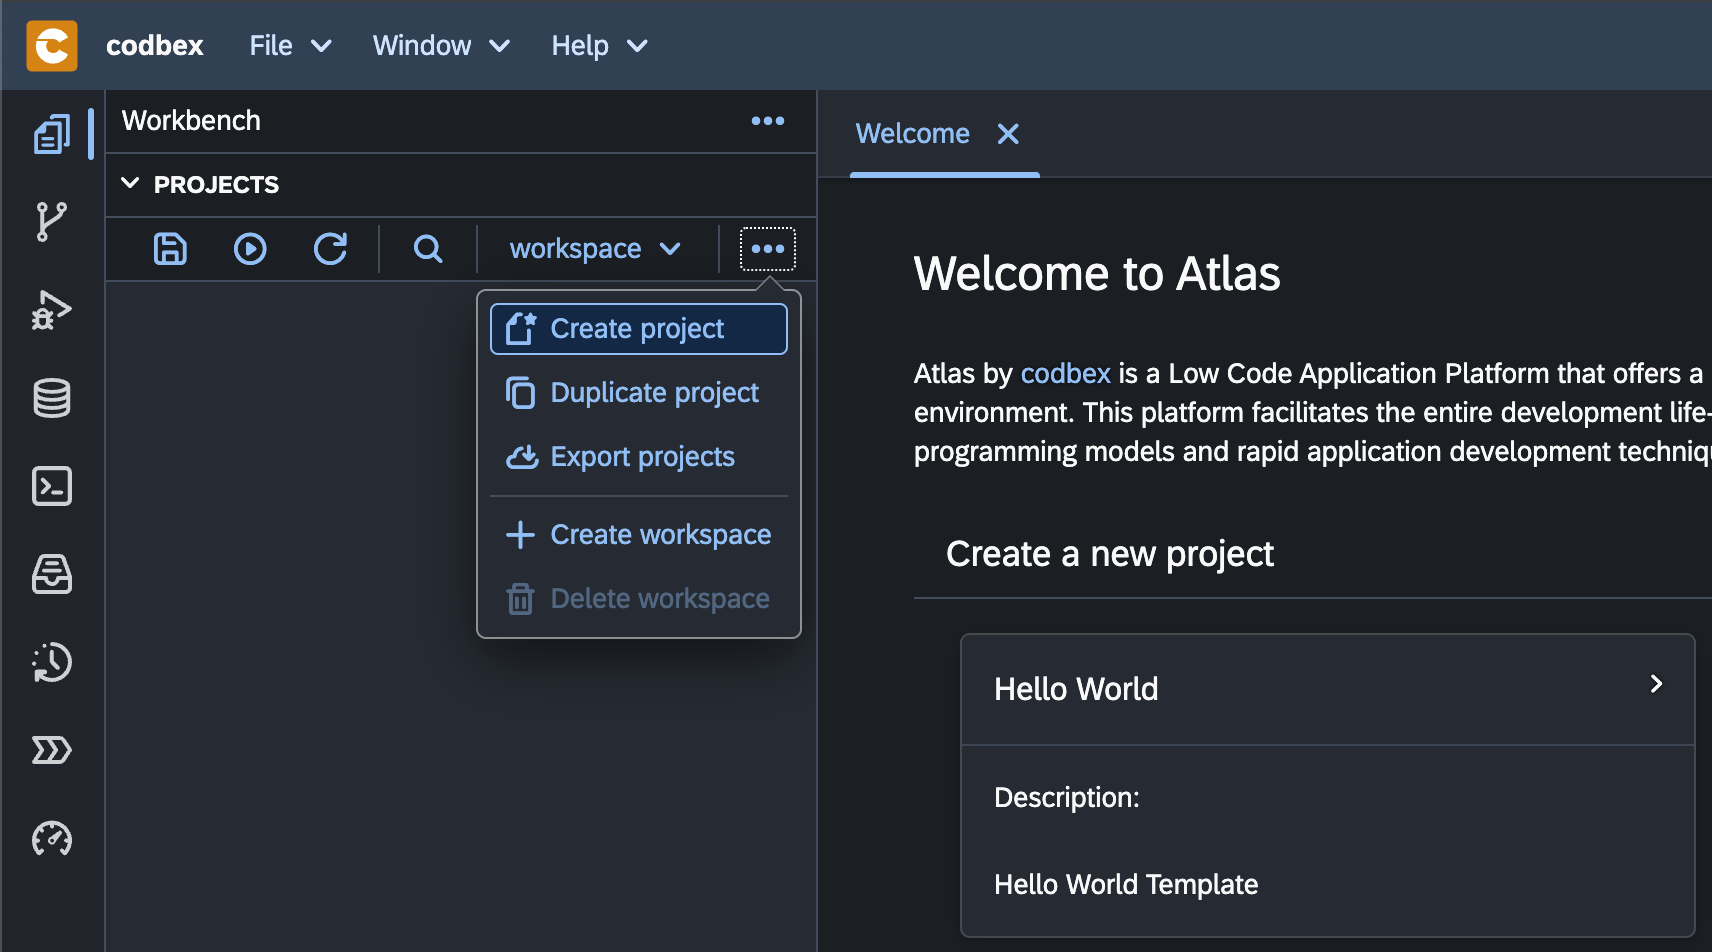The width and height of the screenshot is (1712, 952).
Task: Click the codbex brand name in header
Action: click(155, 46)
